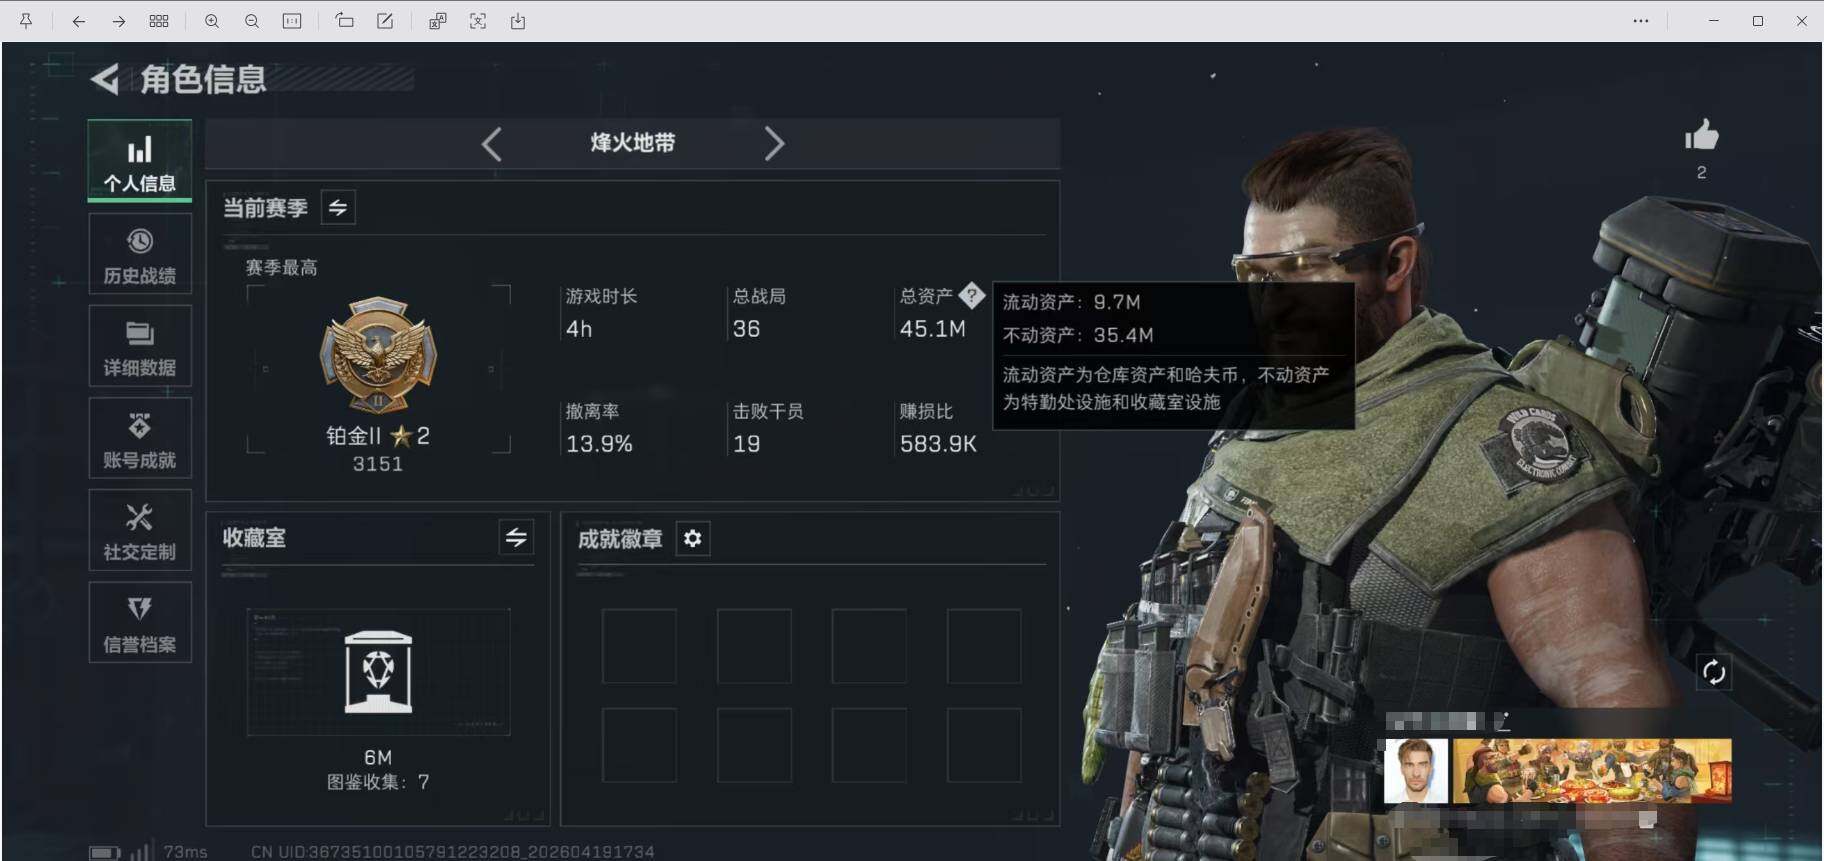Click the network signal bars icon
Screen dimensions: 1824x861
point(140,852)
